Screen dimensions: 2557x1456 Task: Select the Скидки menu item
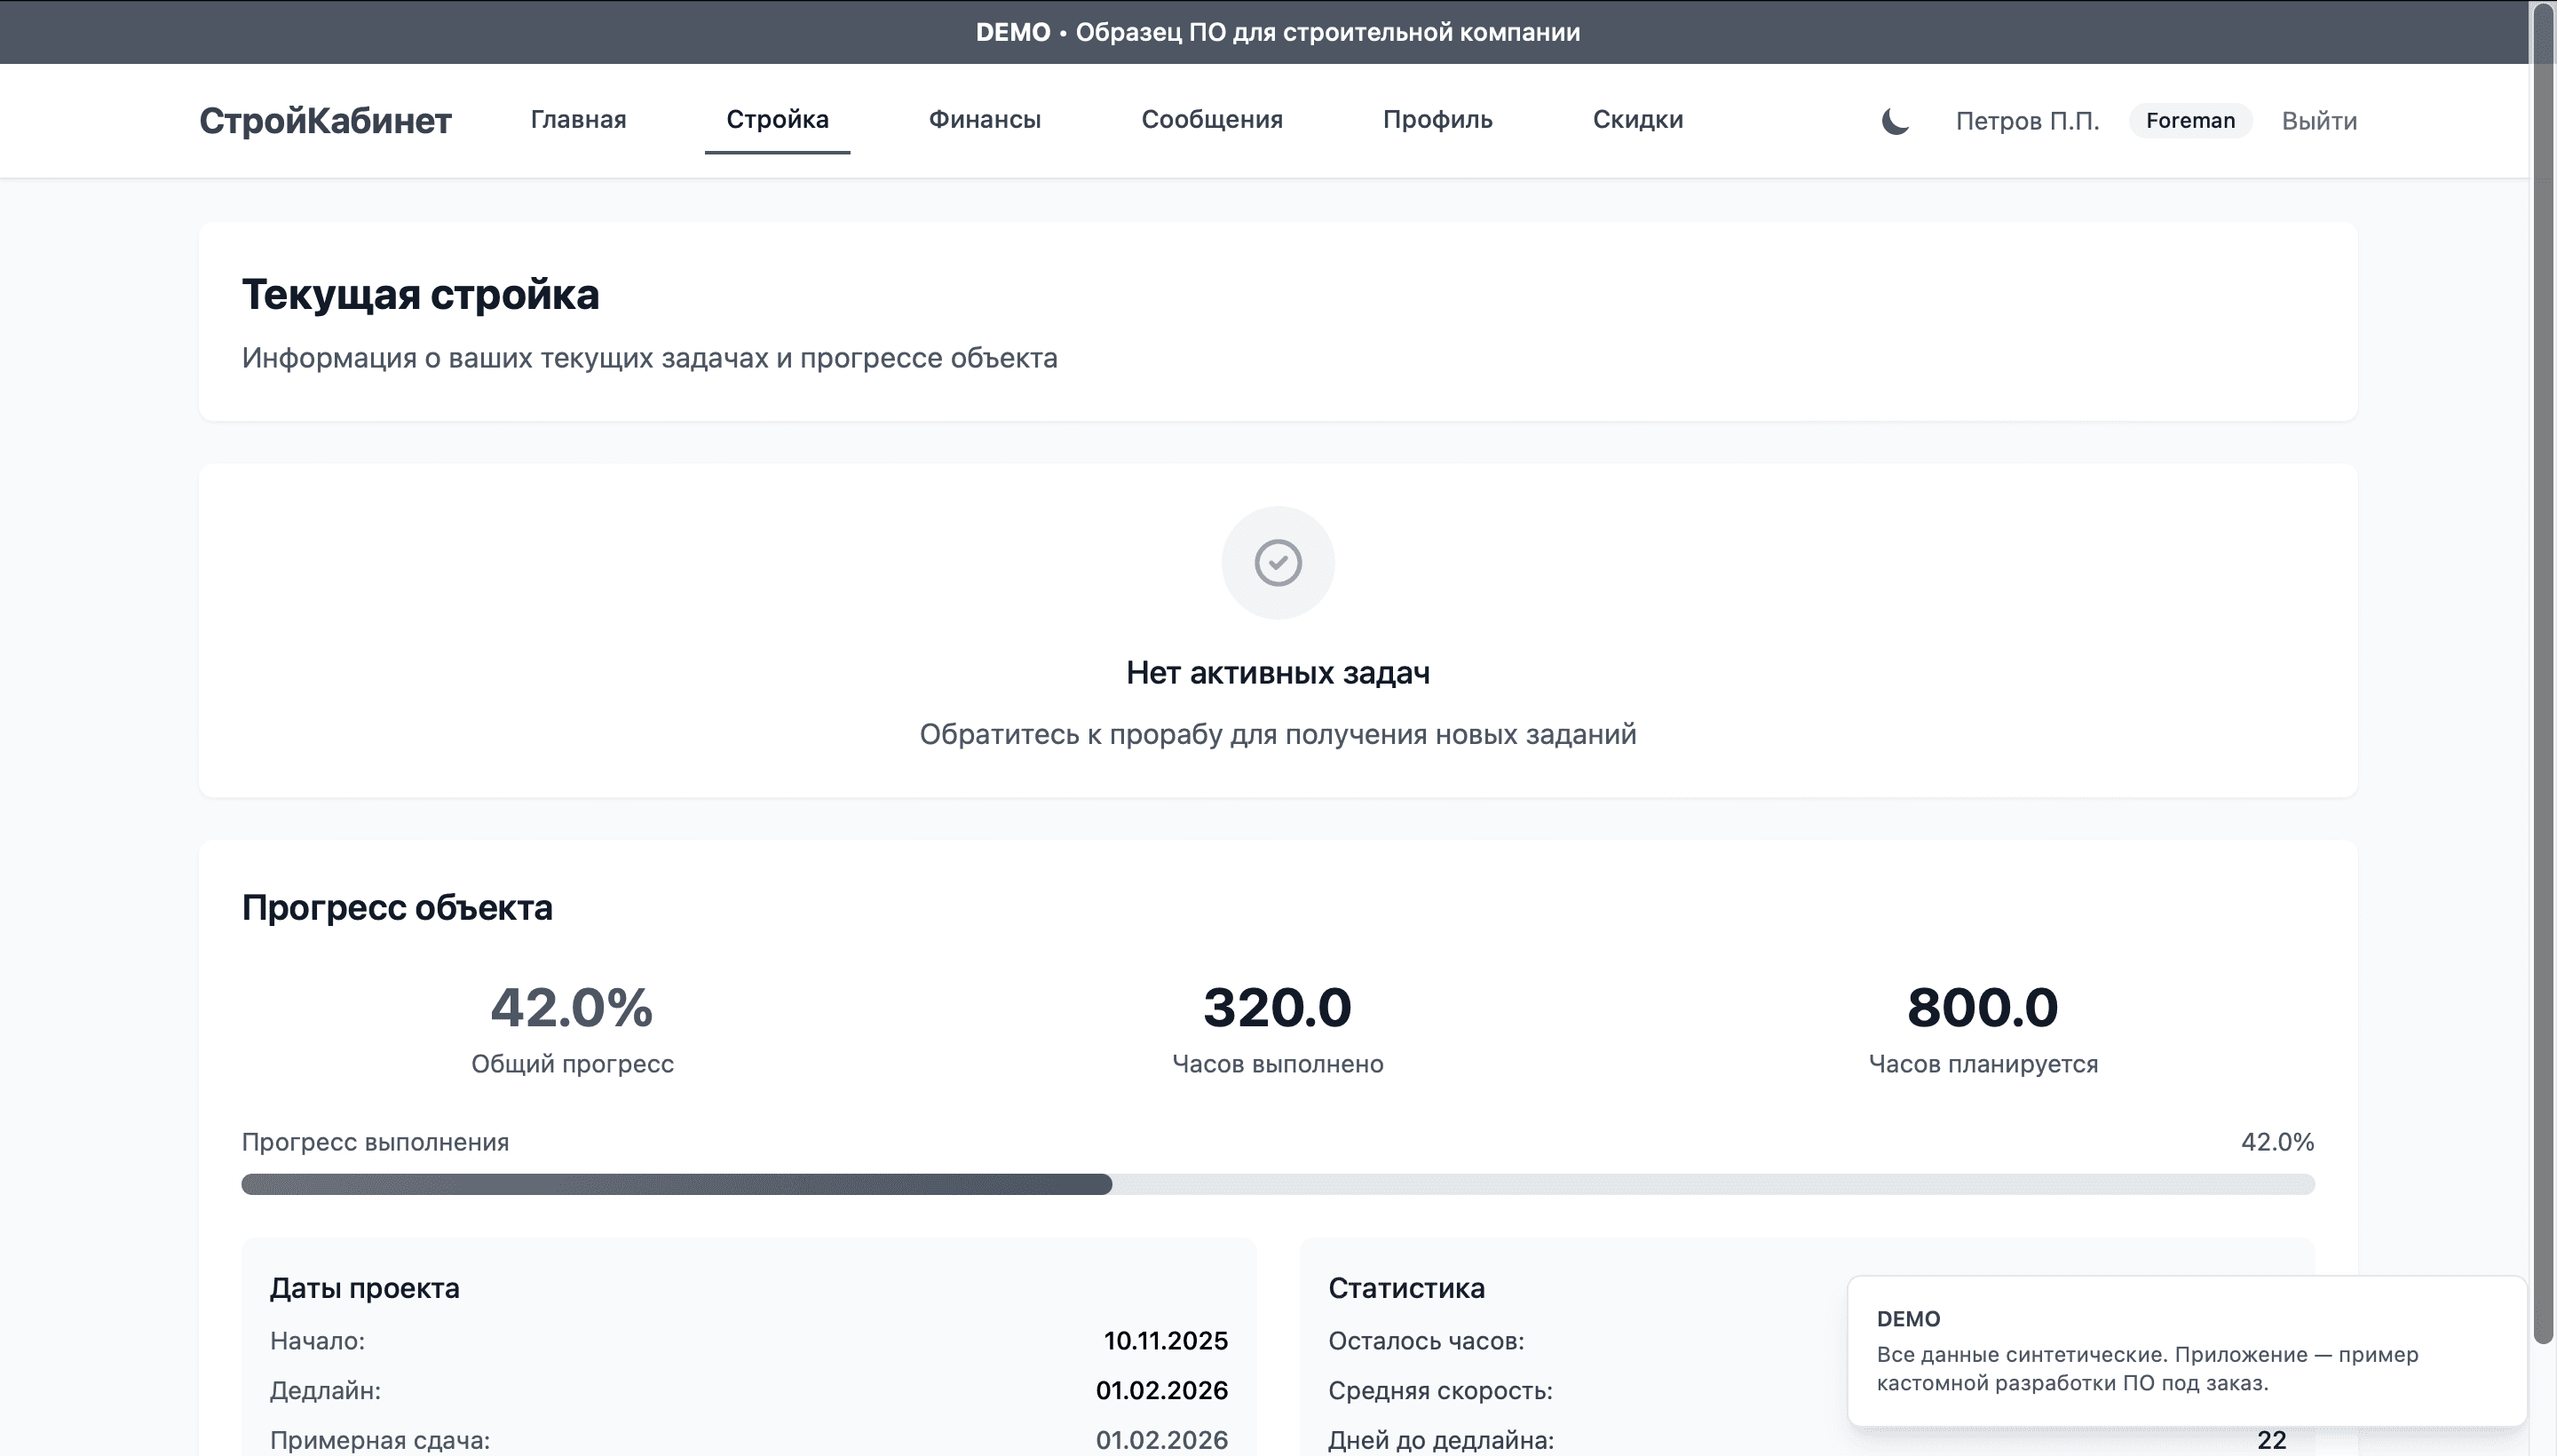(x=1637, y=120)
